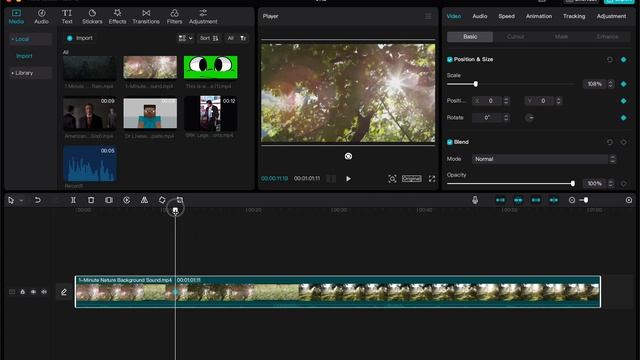The height and width of the screenshot is (360, 640).
Task: Switch to the Audio tab in the inspector
Action: tap(480, 16)
